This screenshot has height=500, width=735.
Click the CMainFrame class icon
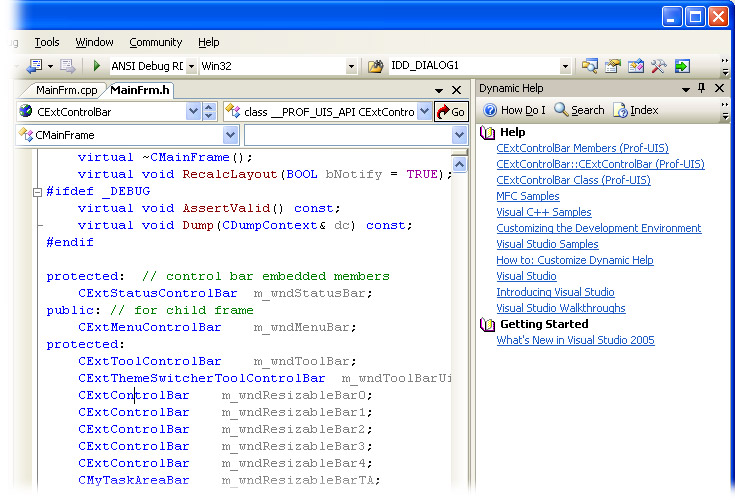coord(26,134)
